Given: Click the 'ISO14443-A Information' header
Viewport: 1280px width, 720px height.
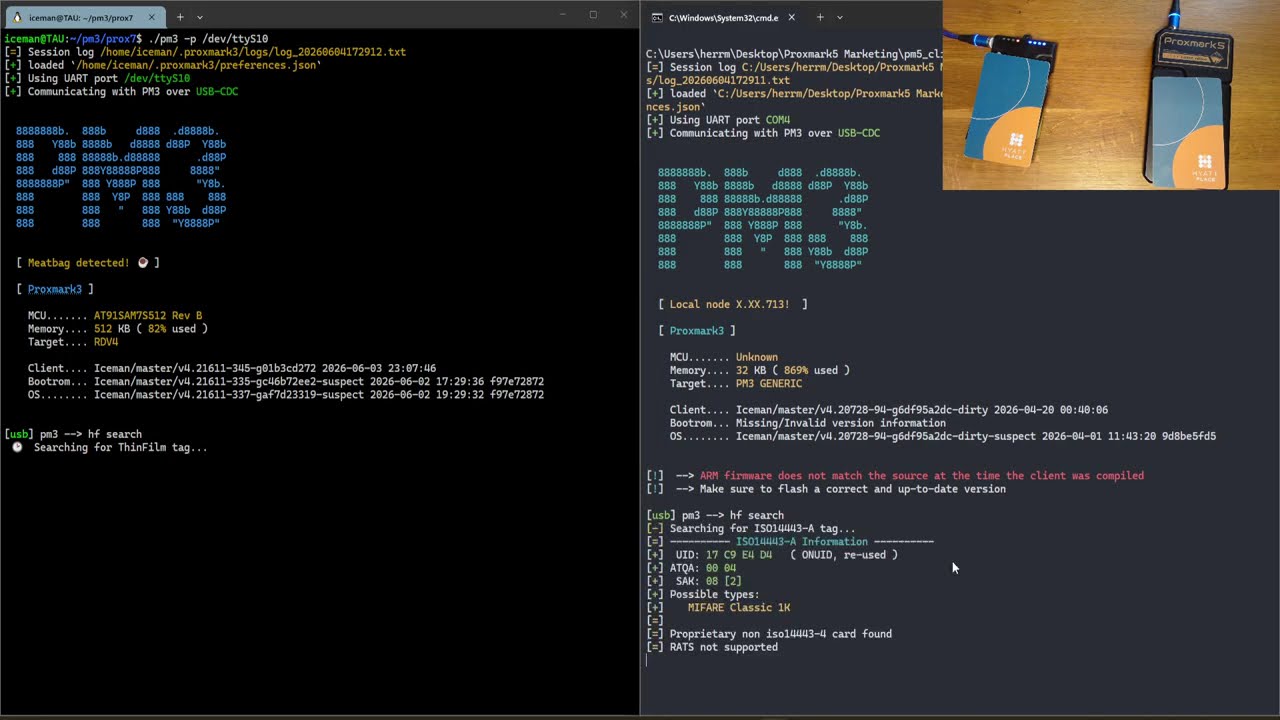Looking at the screenshot, I should click(x=801, y=542).
